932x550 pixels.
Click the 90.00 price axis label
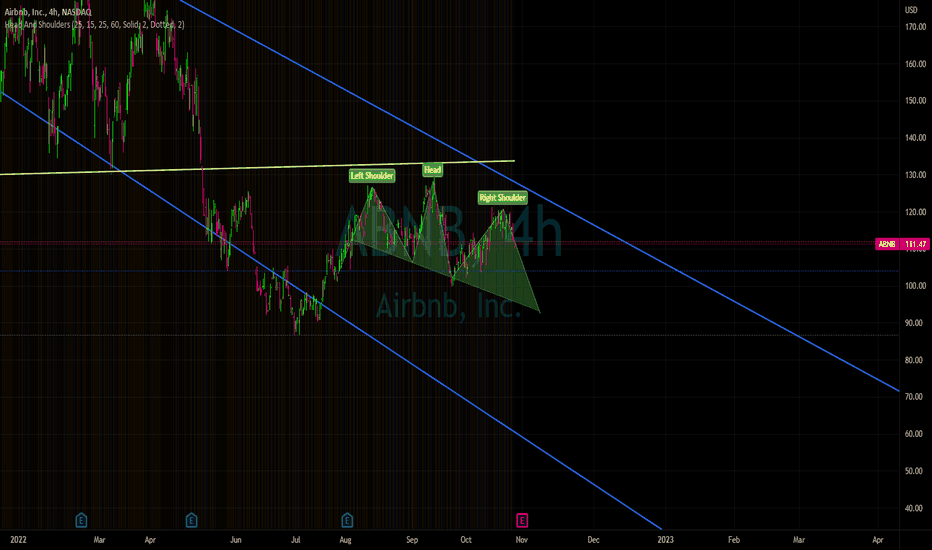coord(914,323)
